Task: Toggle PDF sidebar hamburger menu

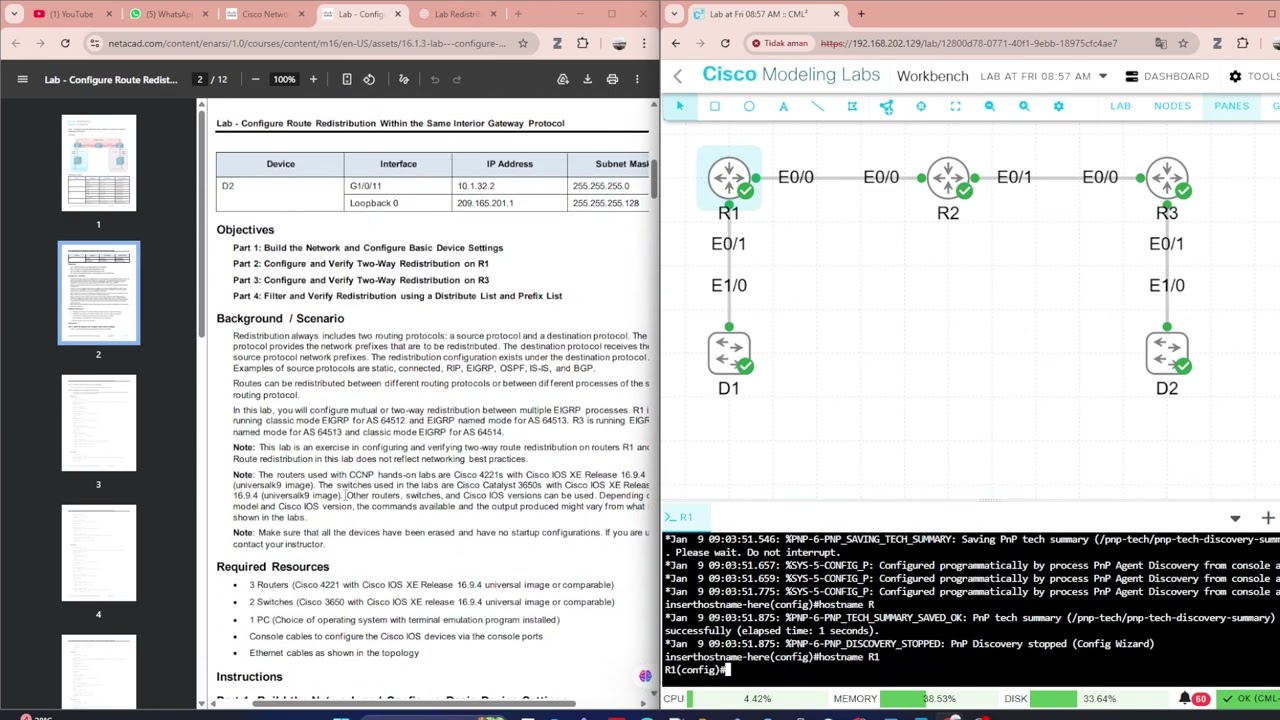Action: [22, 79]
